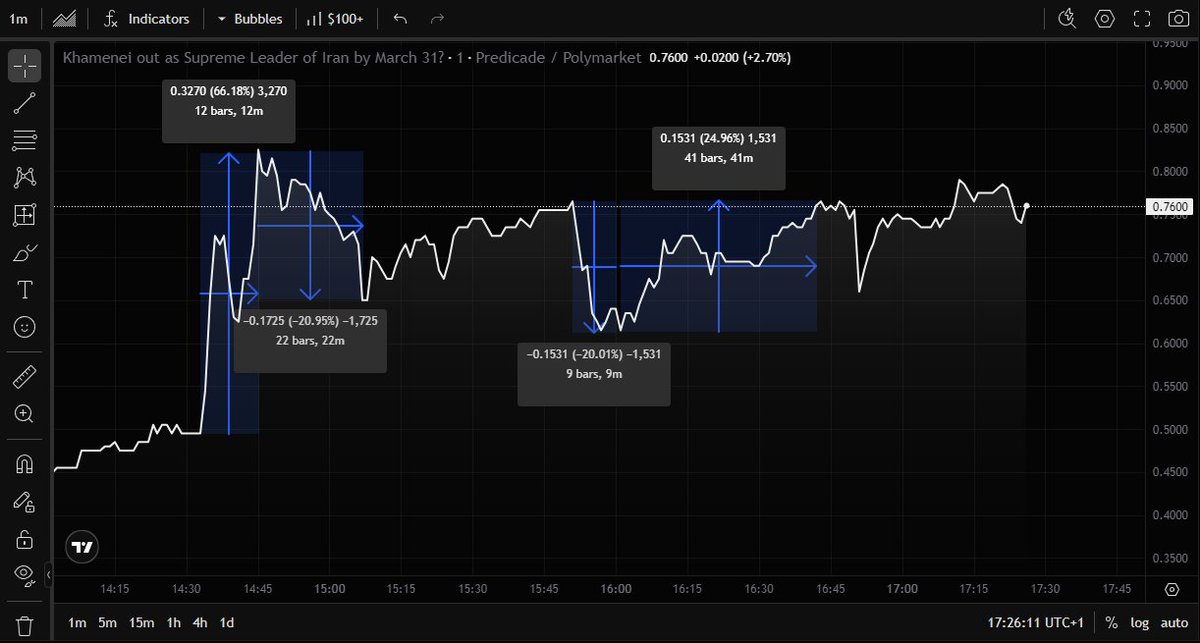Open the Fibonacci and Gann tools
1200x643 pixels.
click(25, 140)
